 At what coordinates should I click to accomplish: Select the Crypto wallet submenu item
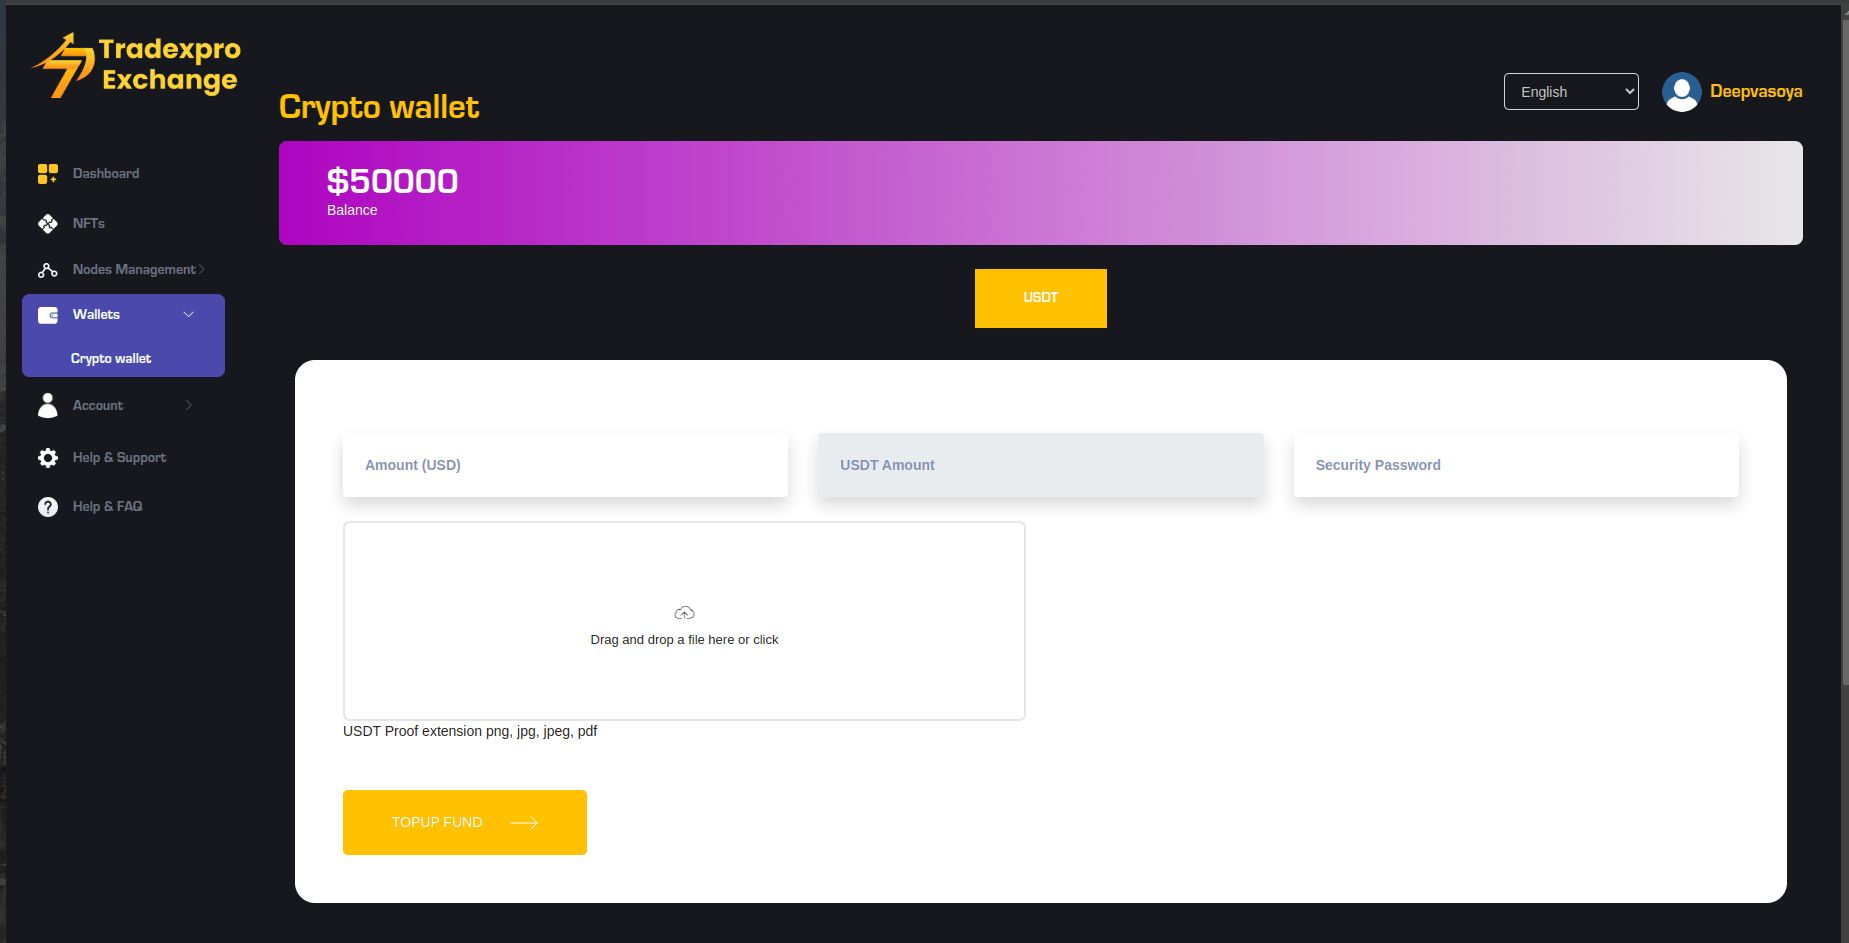(111, 359)
